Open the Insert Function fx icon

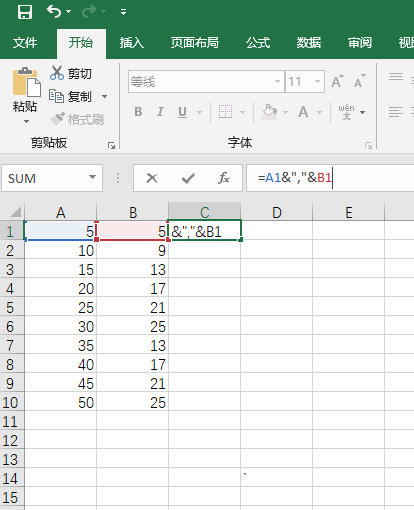224,178
